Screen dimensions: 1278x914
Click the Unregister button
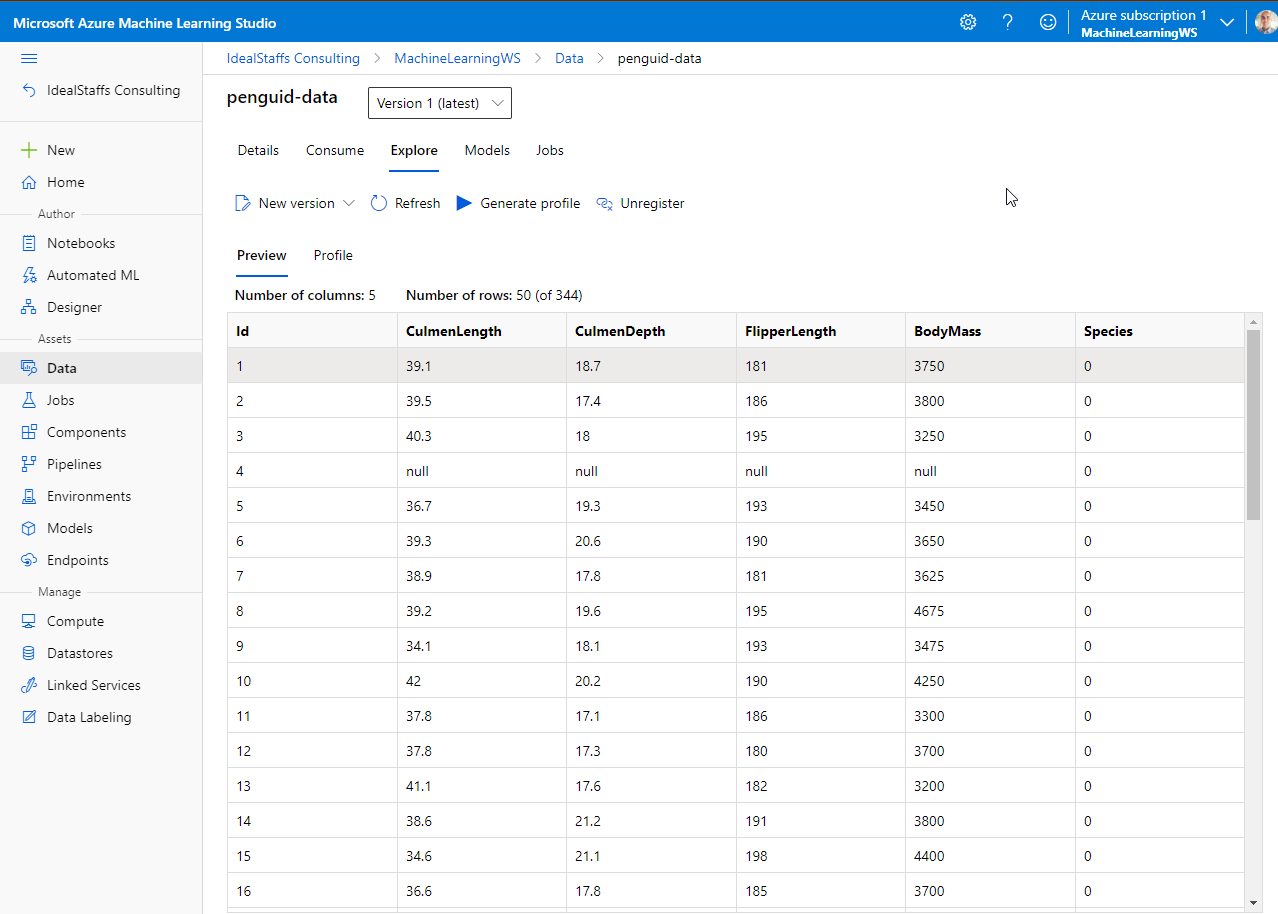[640, 203]
